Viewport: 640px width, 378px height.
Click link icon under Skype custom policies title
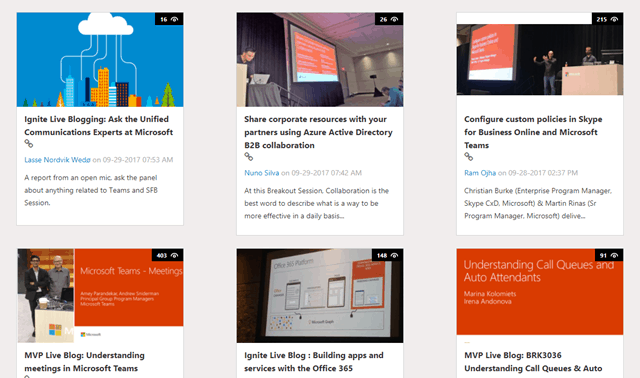pos(469,157)
